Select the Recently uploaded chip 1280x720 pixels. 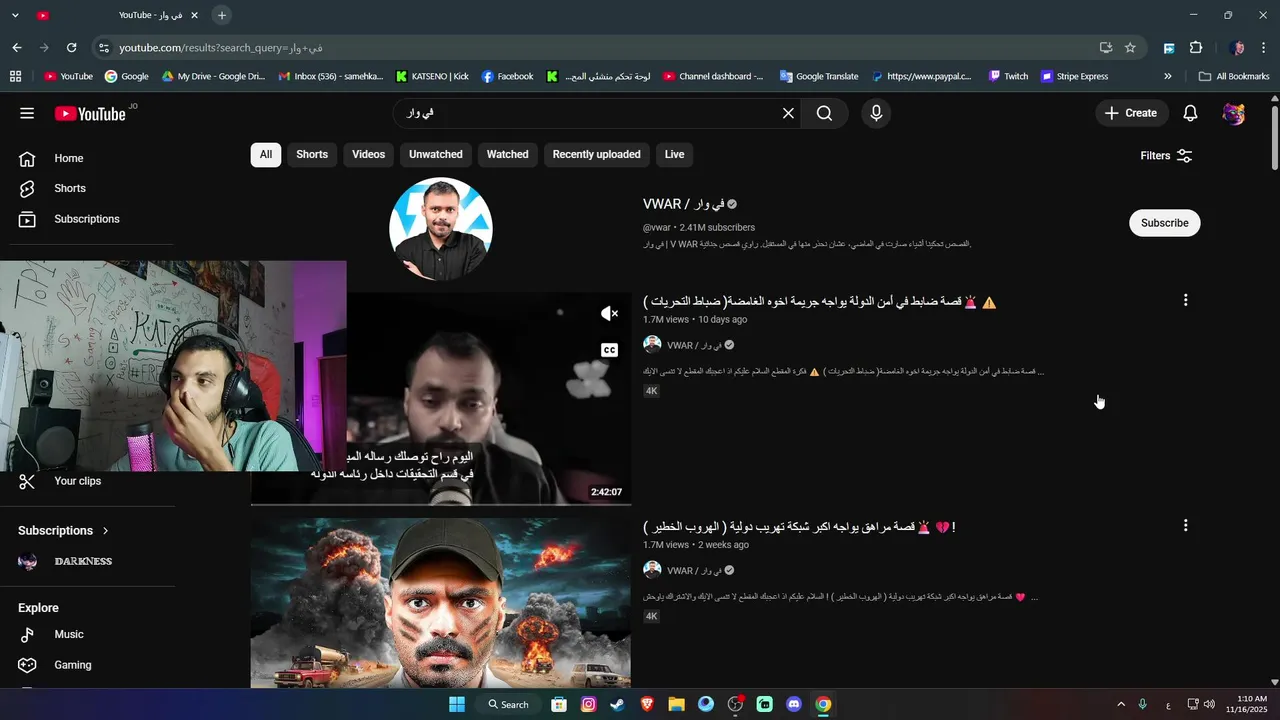[x=596, y=154]
